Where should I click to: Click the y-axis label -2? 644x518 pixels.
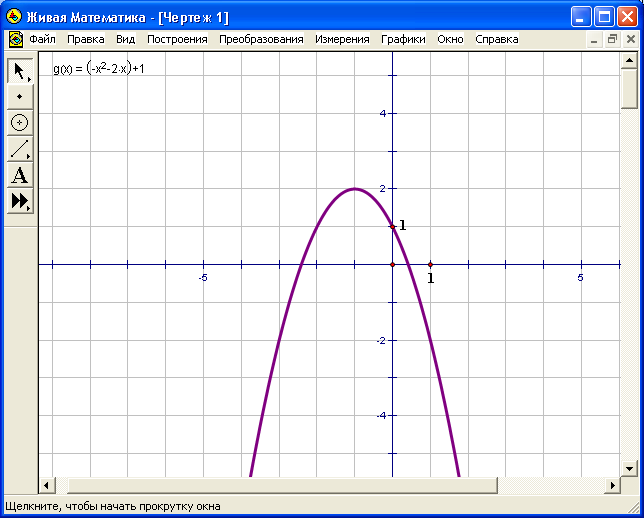coord(382,341)
